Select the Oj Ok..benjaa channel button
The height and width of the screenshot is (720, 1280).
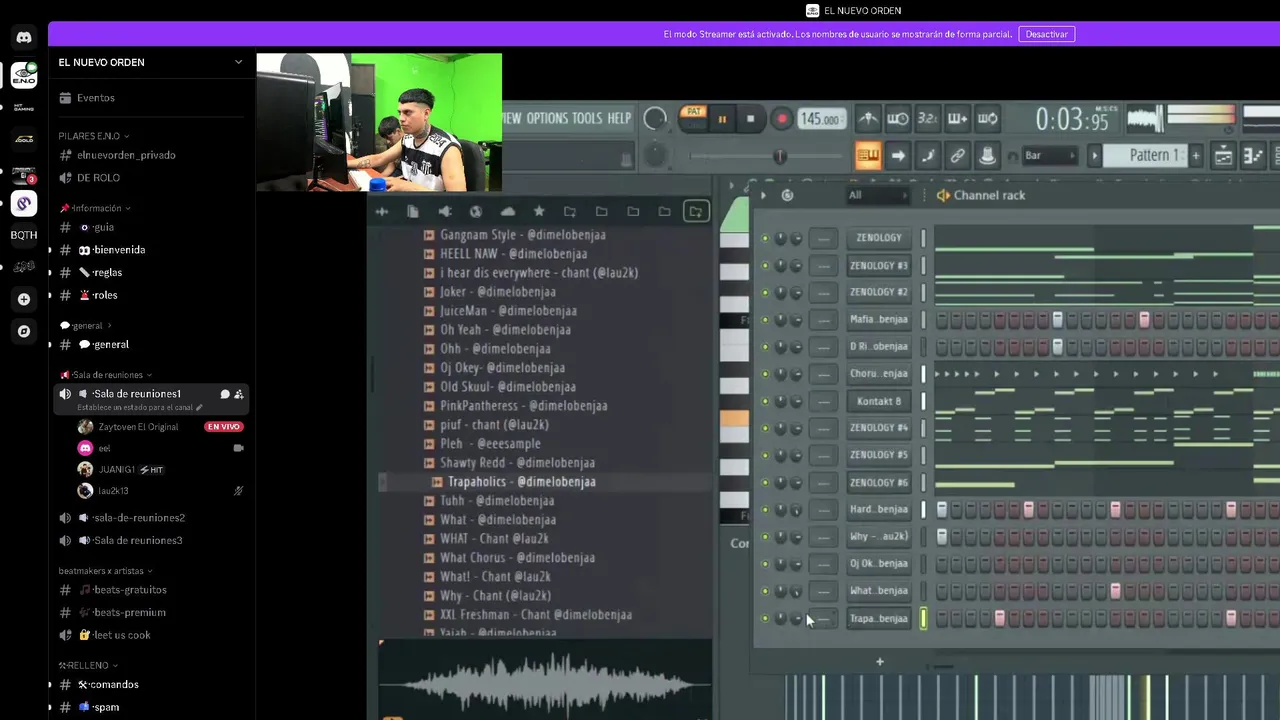click(878, 564)
